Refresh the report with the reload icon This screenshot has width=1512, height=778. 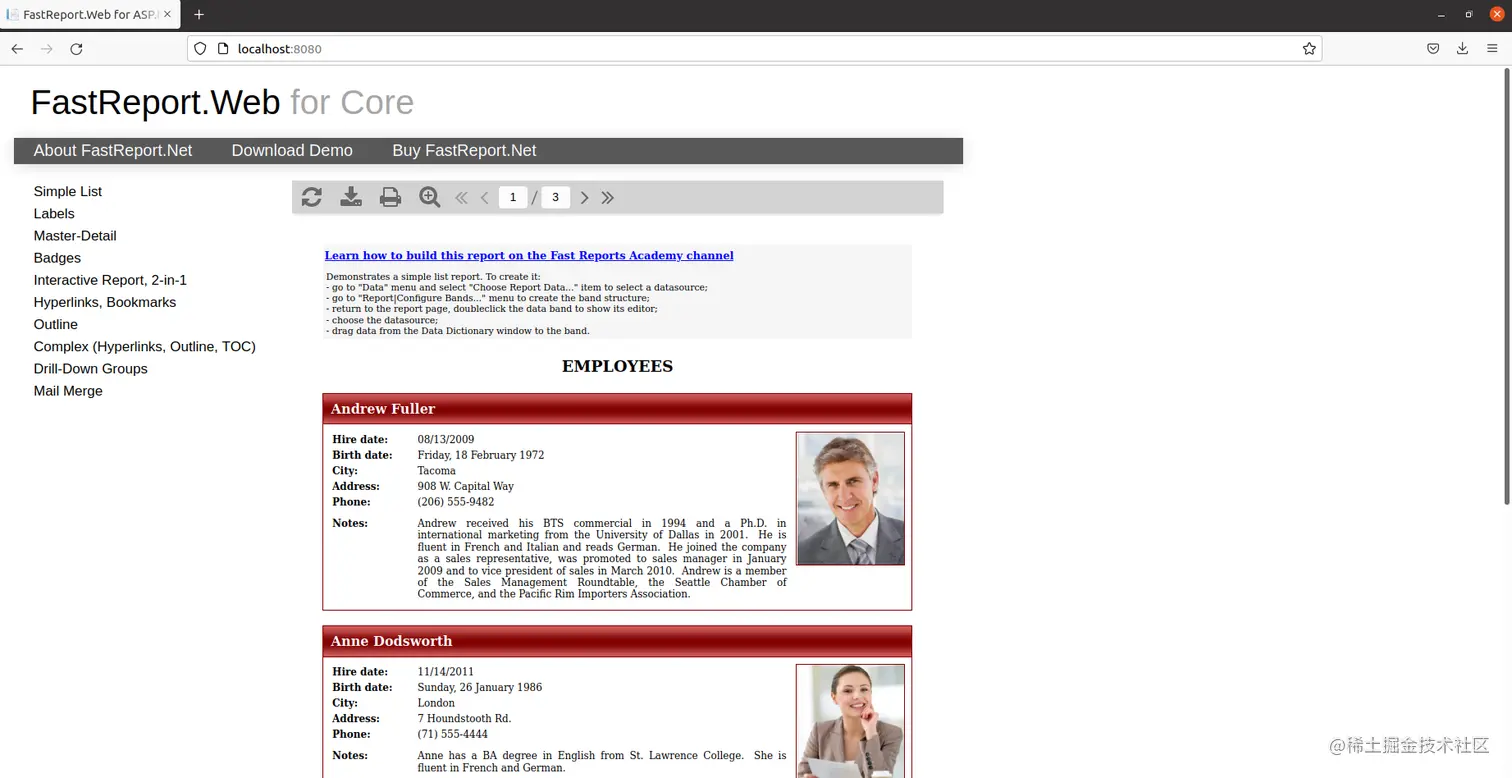click(x=312, y=197)
